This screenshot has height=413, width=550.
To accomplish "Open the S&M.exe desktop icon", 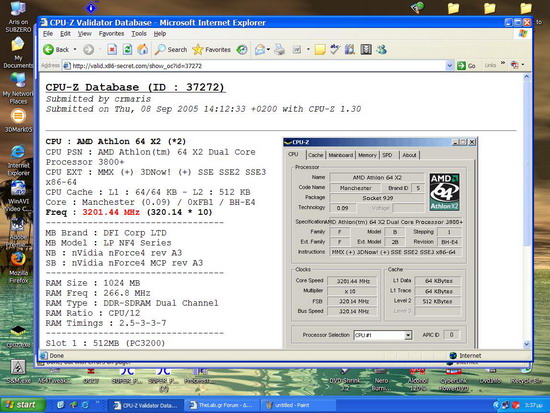I will coord(18,372).
